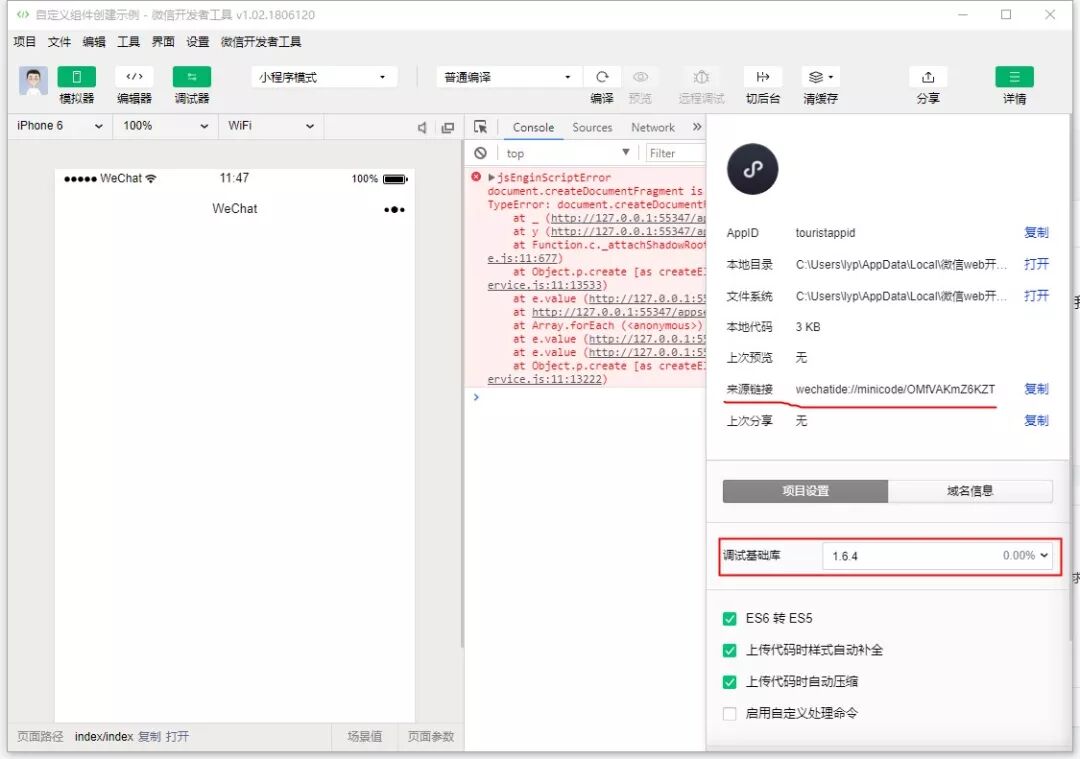Open the 项目 menu
1080x759 pixels.
point(24,41)
